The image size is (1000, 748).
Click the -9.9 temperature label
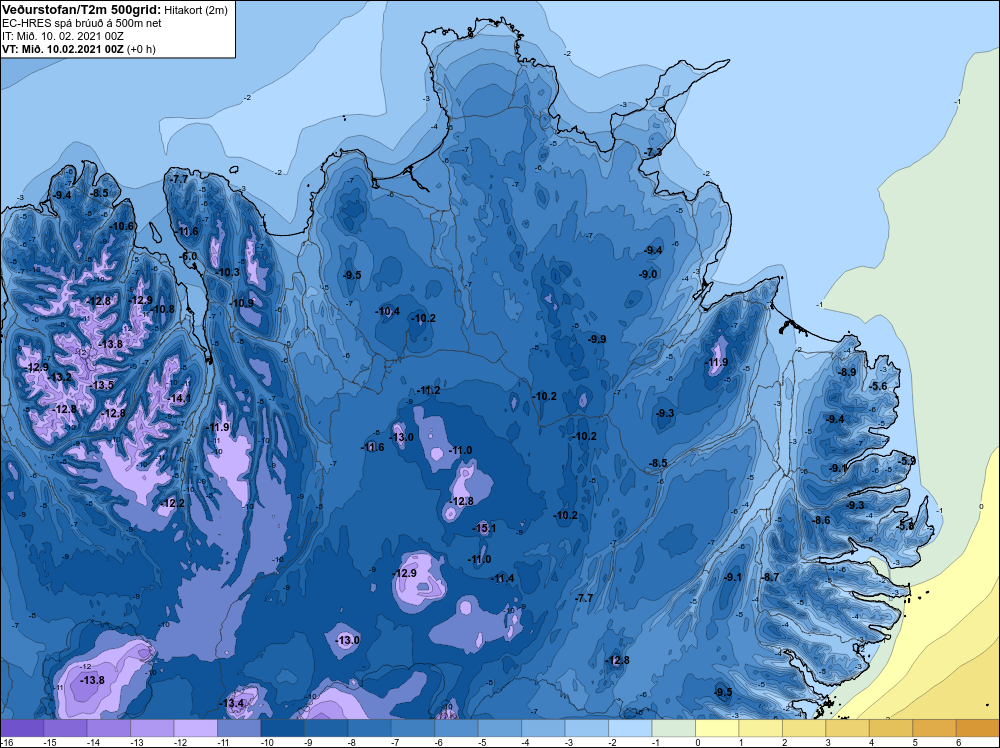tap(597, 339)
